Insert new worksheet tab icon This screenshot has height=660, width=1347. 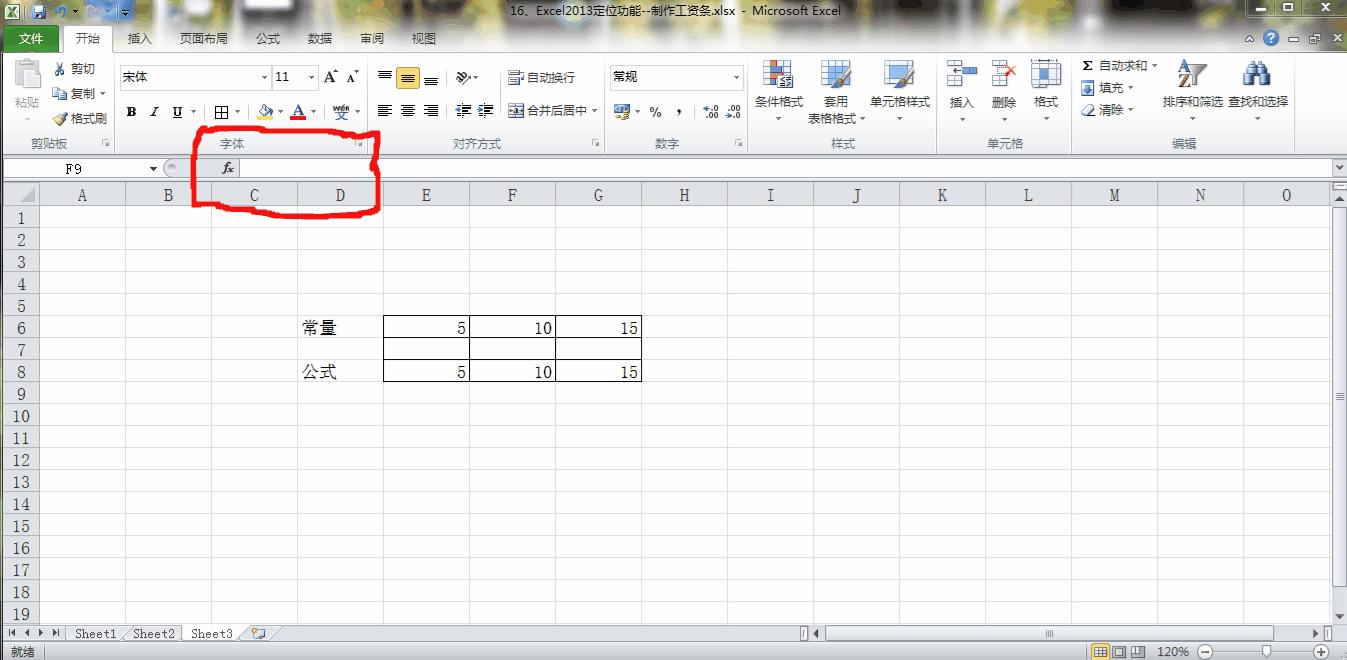point(259,633)
